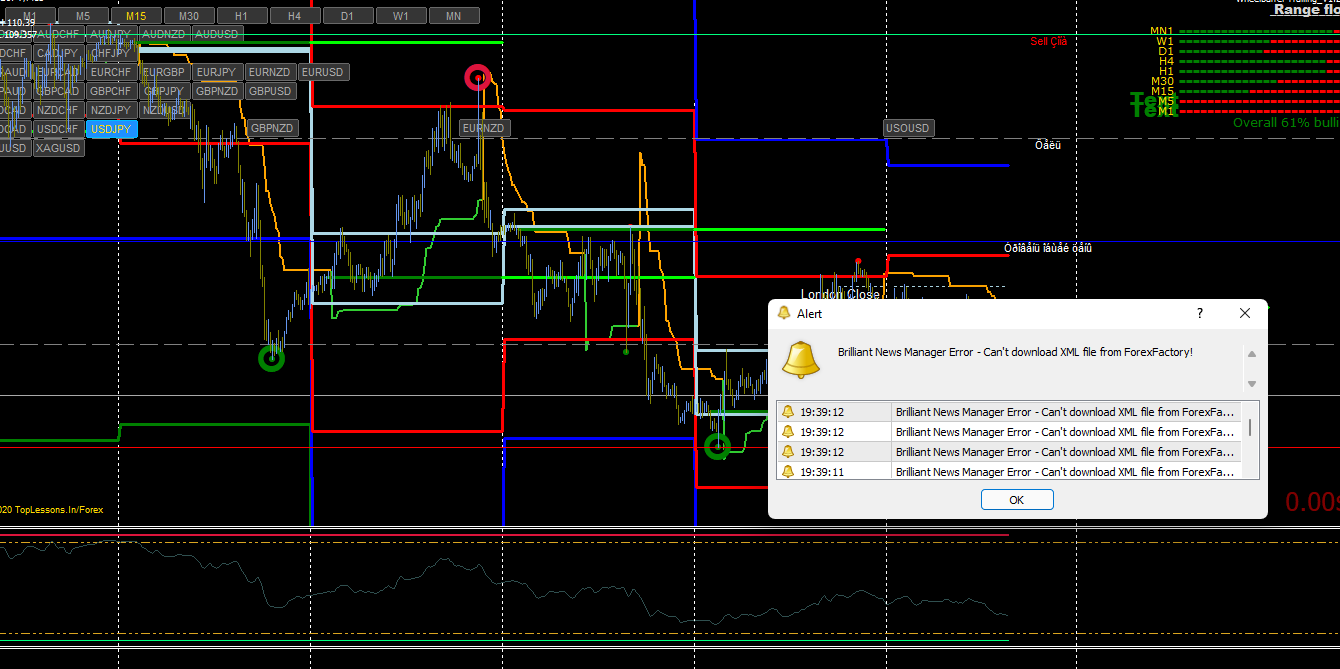Click the Brilliant News Manager Error message text

click(x=1015, y=352)
